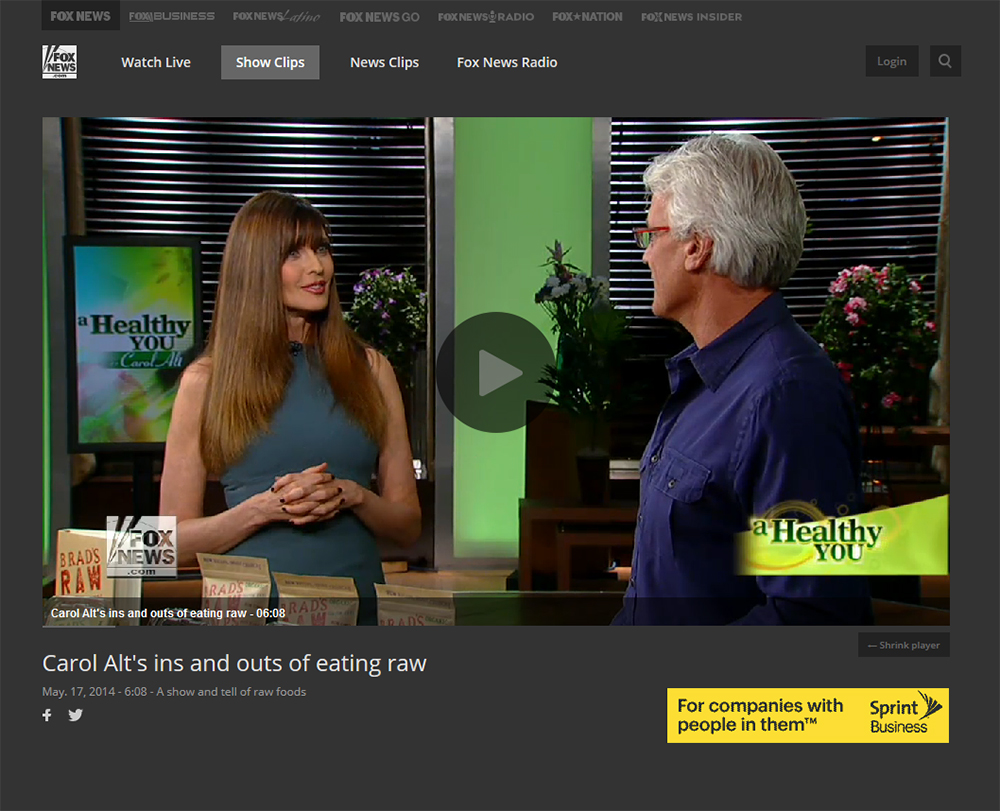
Task: Select Fox News Radio in the top network bar
Action: pos(485,16)
